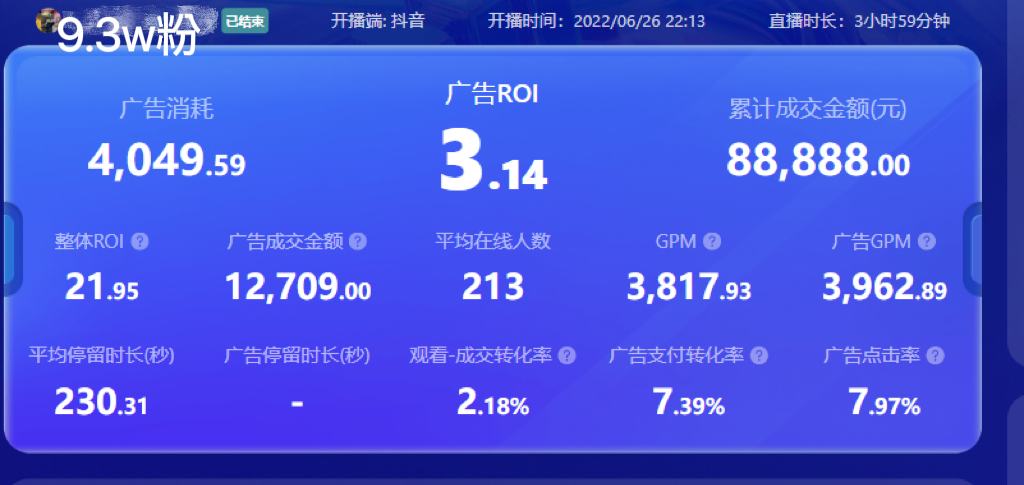Click the right carousel arrow handle
Image resolution: width=1024 pixels, height=485 pixels.
pyautogui.click(x=973, y=249)
